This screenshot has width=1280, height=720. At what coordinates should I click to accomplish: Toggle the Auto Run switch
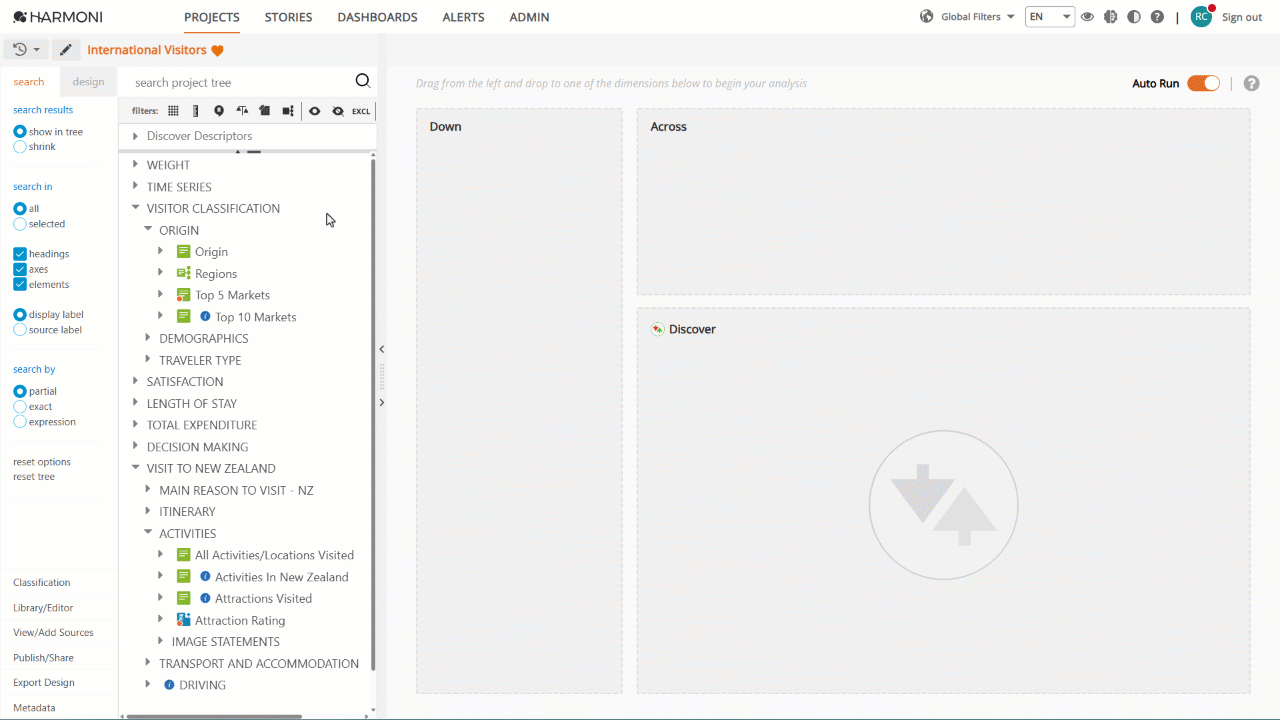[1203, 83]
